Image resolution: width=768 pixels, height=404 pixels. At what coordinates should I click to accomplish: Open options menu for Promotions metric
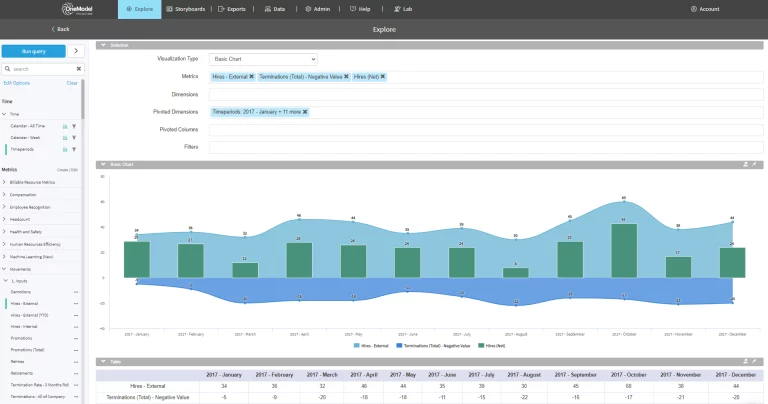click(x=76, y=338)
